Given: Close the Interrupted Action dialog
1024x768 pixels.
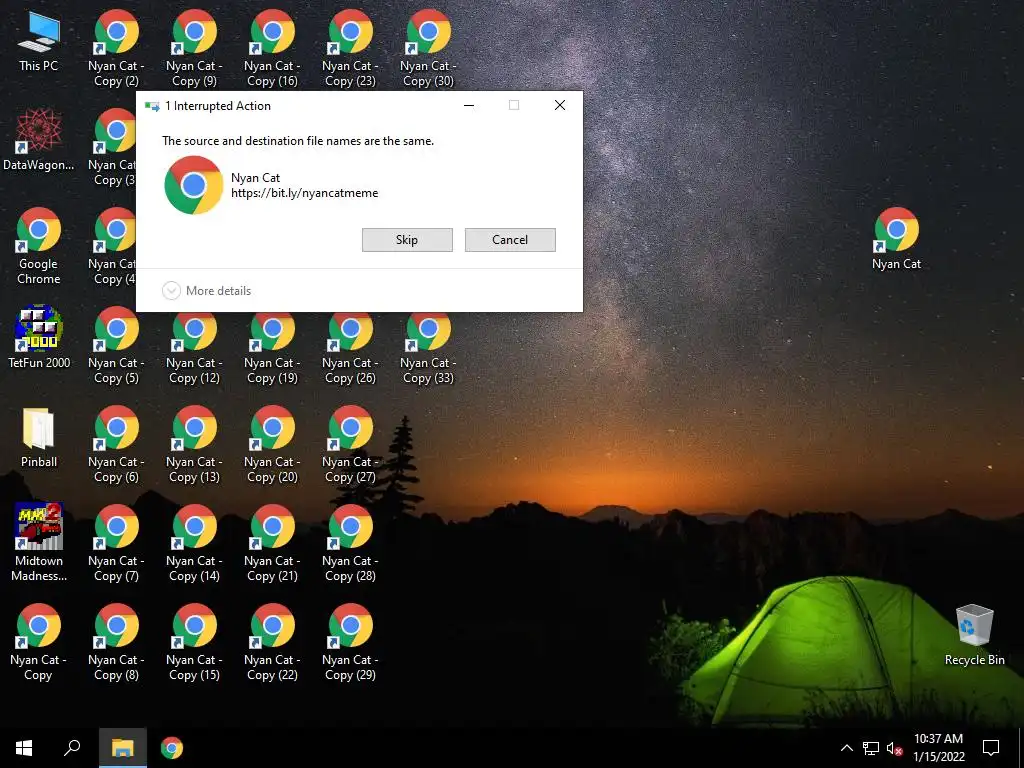Looking at the screenshot, I should 560,105.
